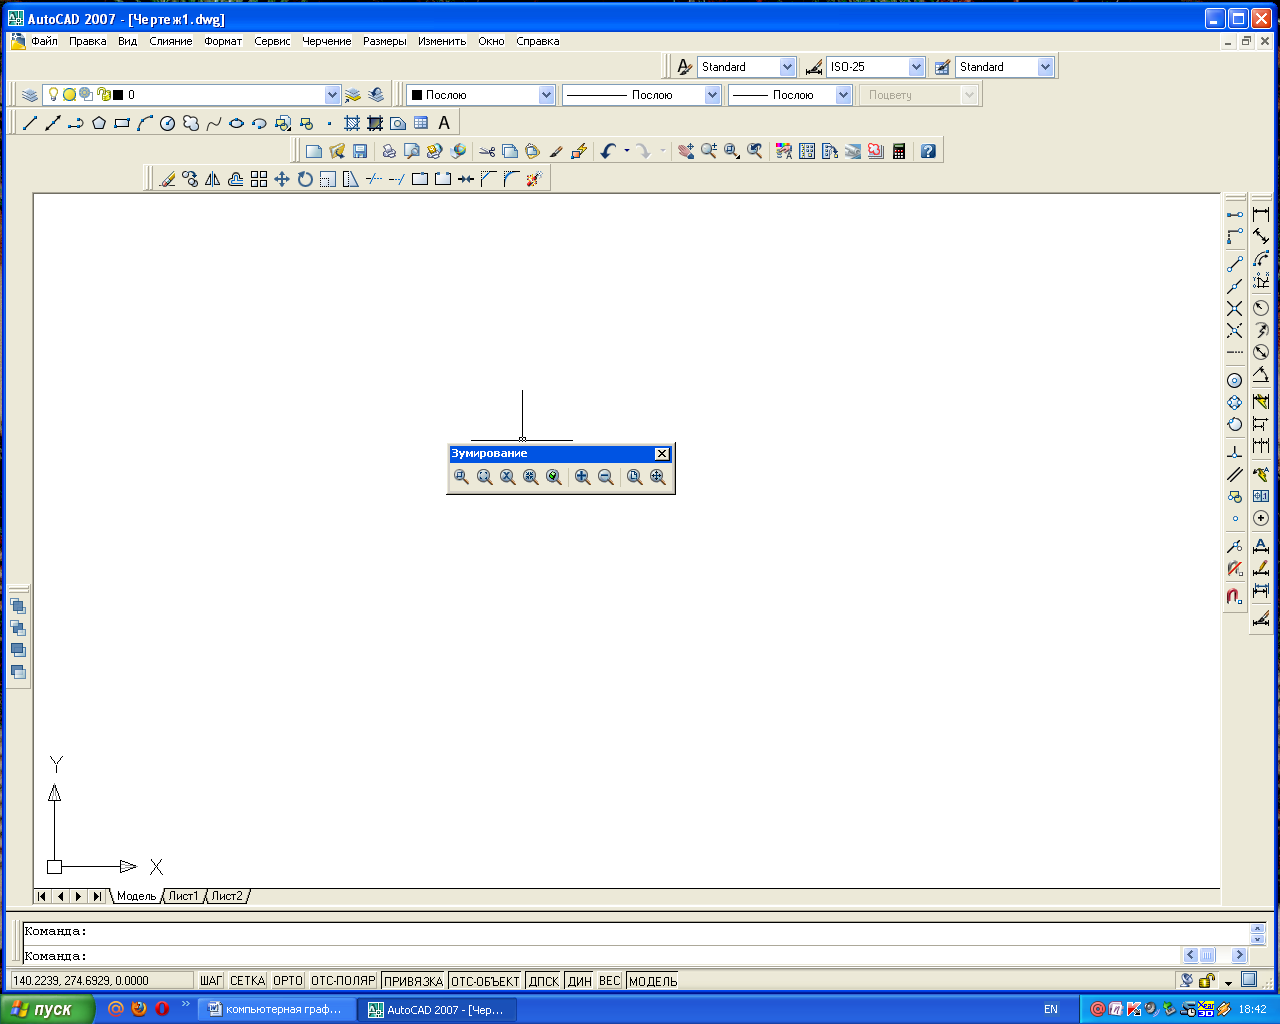Image resolution: width=1280 pixels, height=1024 pixels.
Task: Open the table style Standard dropdown
Action: pos(1045,67)
